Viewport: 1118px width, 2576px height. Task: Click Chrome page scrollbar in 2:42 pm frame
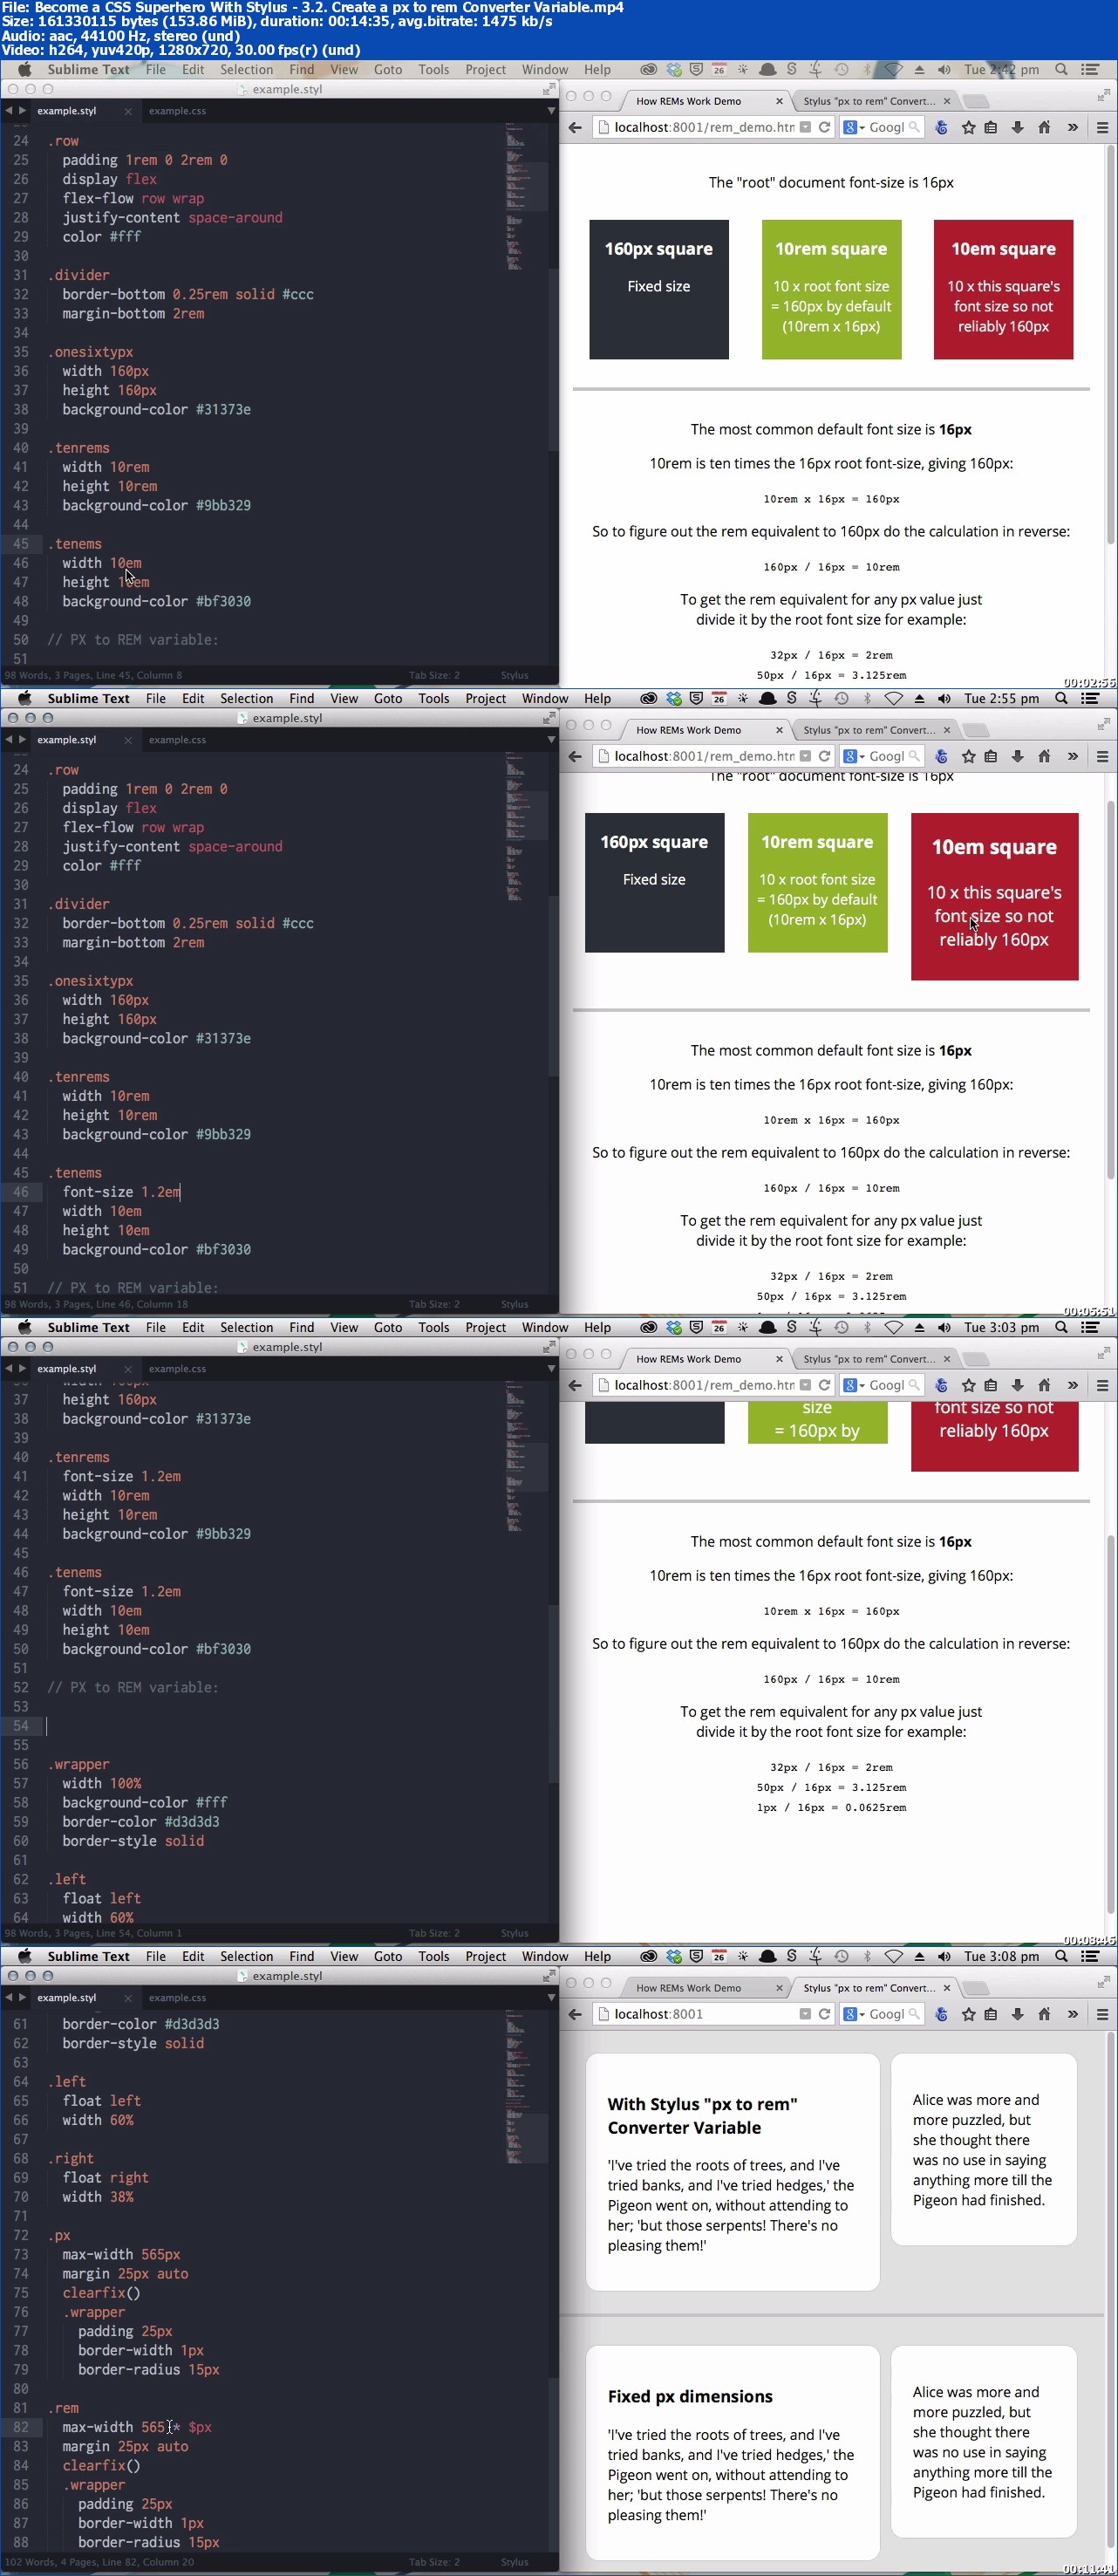coord(1110,345)
